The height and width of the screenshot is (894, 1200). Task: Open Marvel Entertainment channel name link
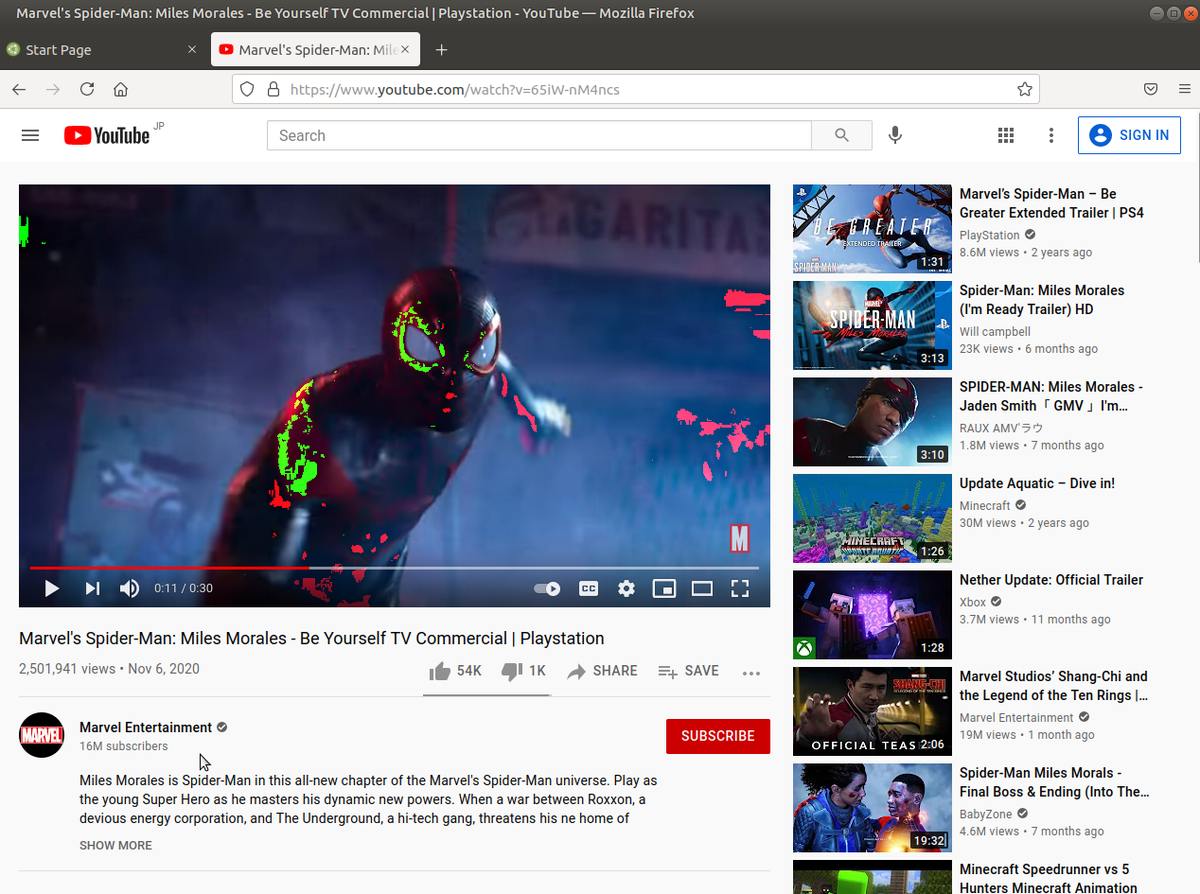(146, 727)
